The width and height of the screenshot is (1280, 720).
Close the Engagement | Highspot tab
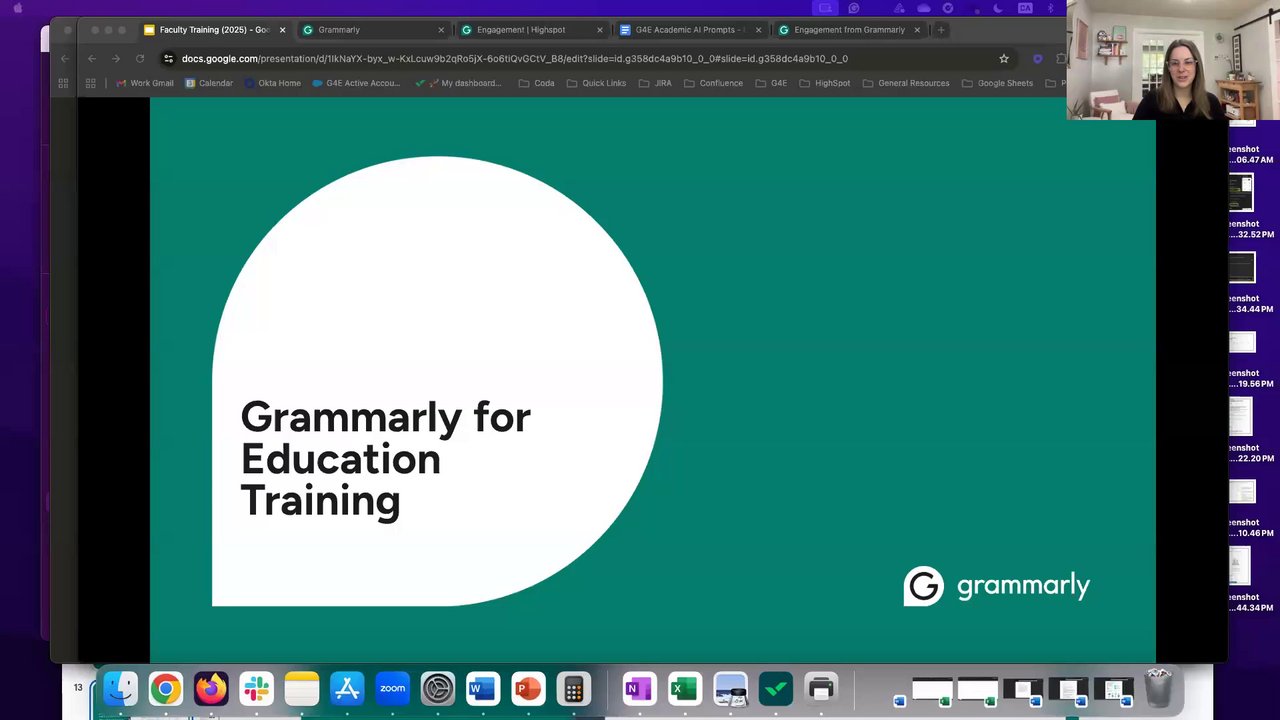click(600, 30)
